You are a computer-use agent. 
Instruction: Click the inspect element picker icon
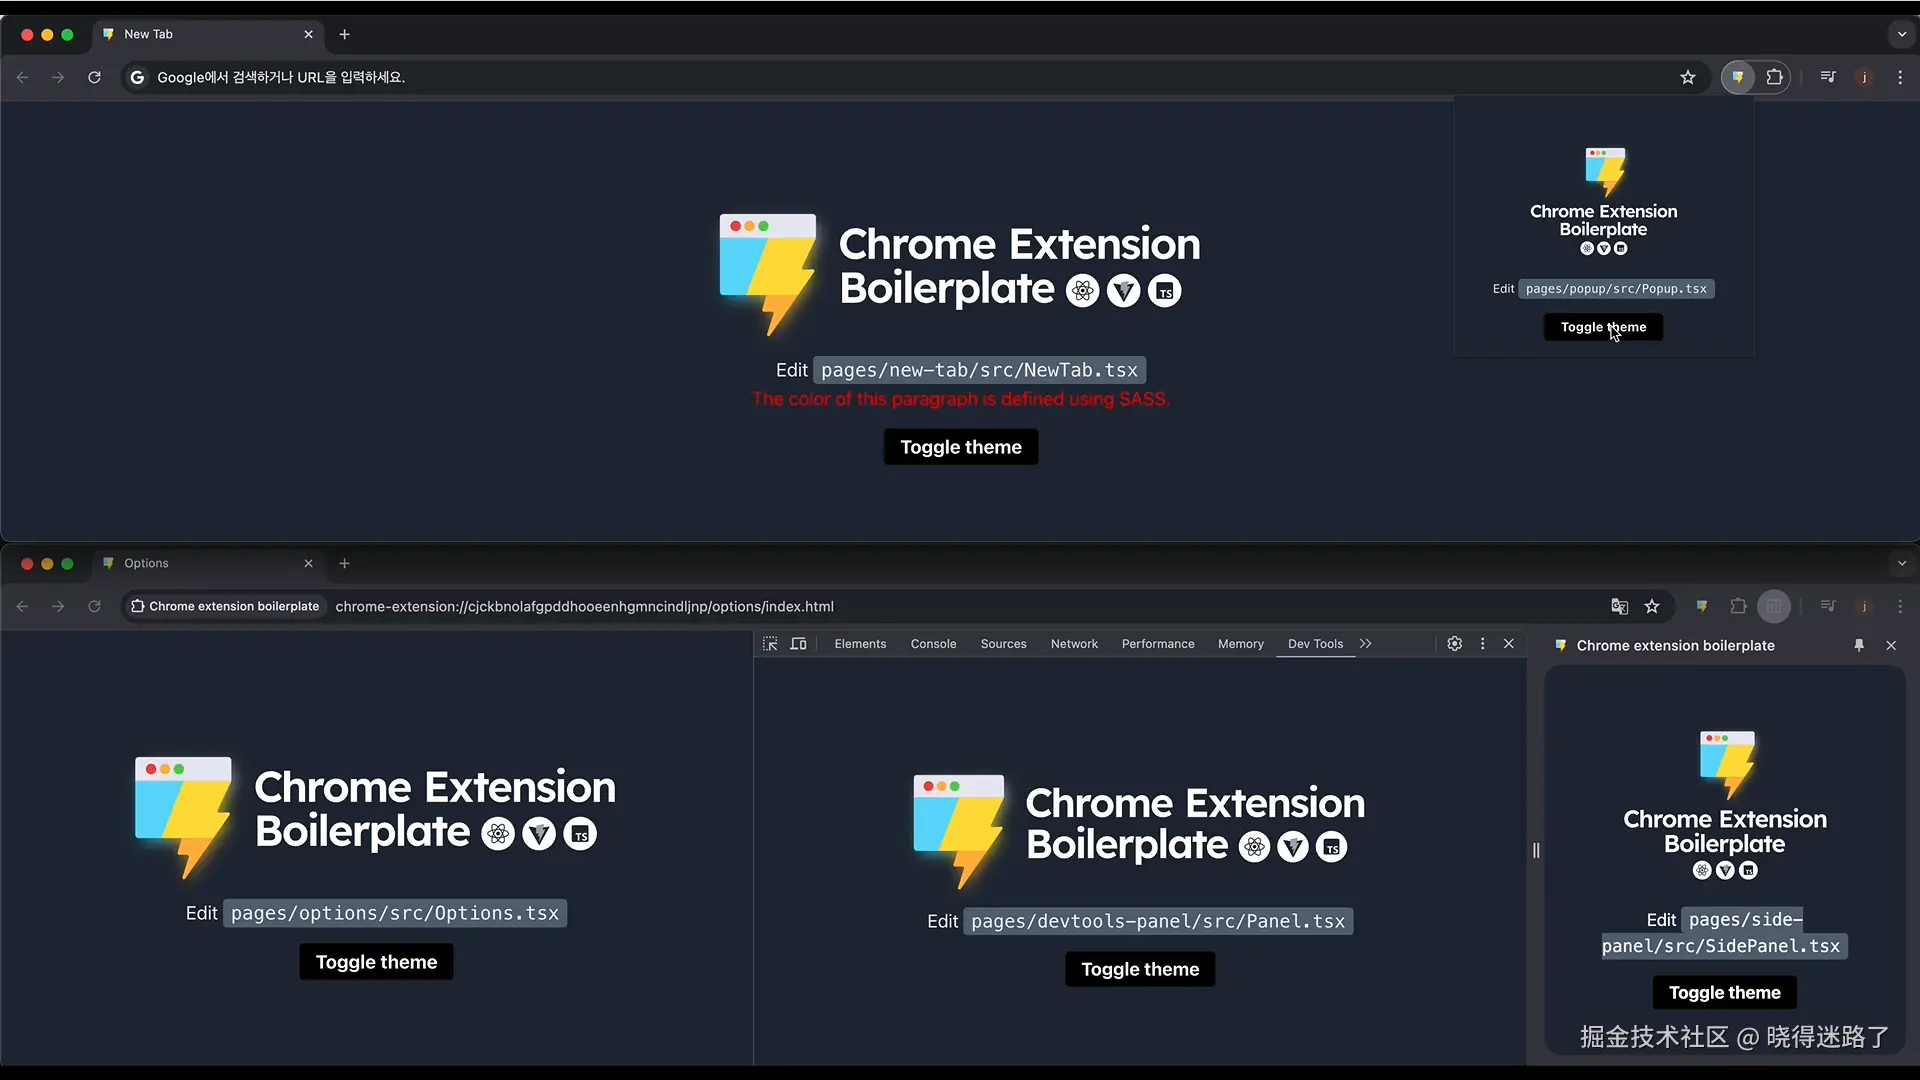(770, 644)
